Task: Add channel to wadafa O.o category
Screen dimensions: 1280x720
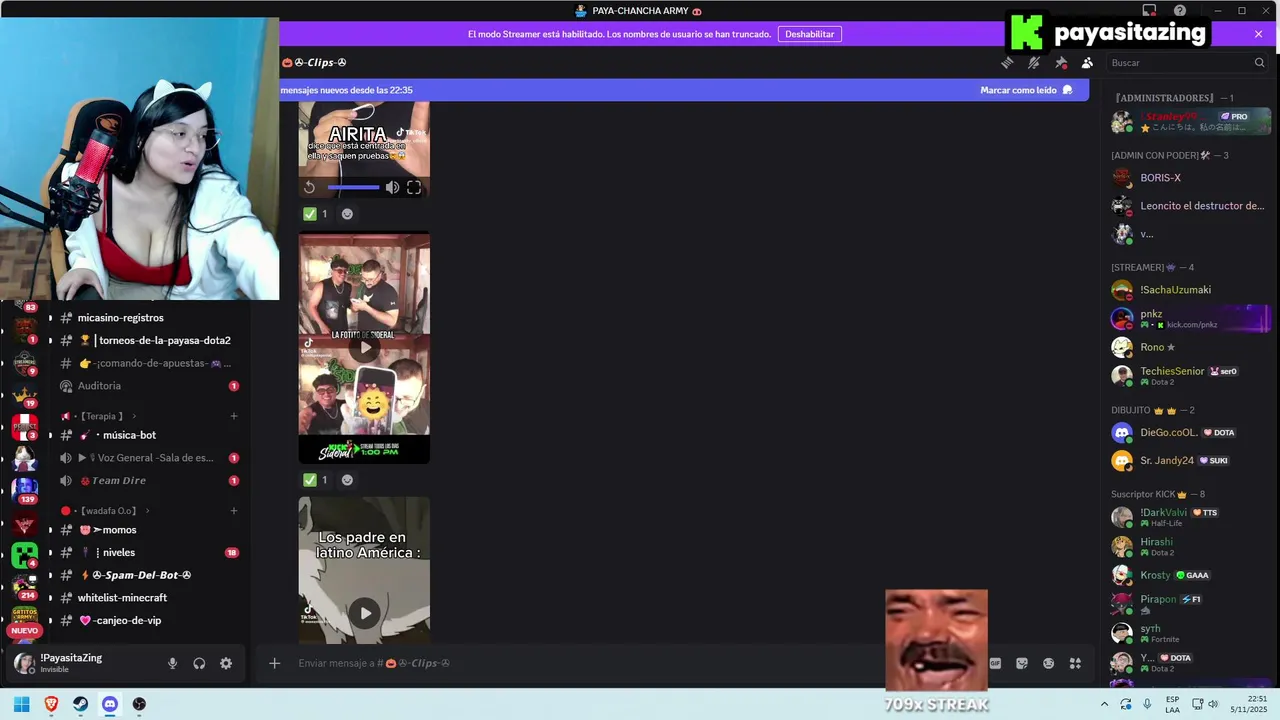Action: point(234,511)
